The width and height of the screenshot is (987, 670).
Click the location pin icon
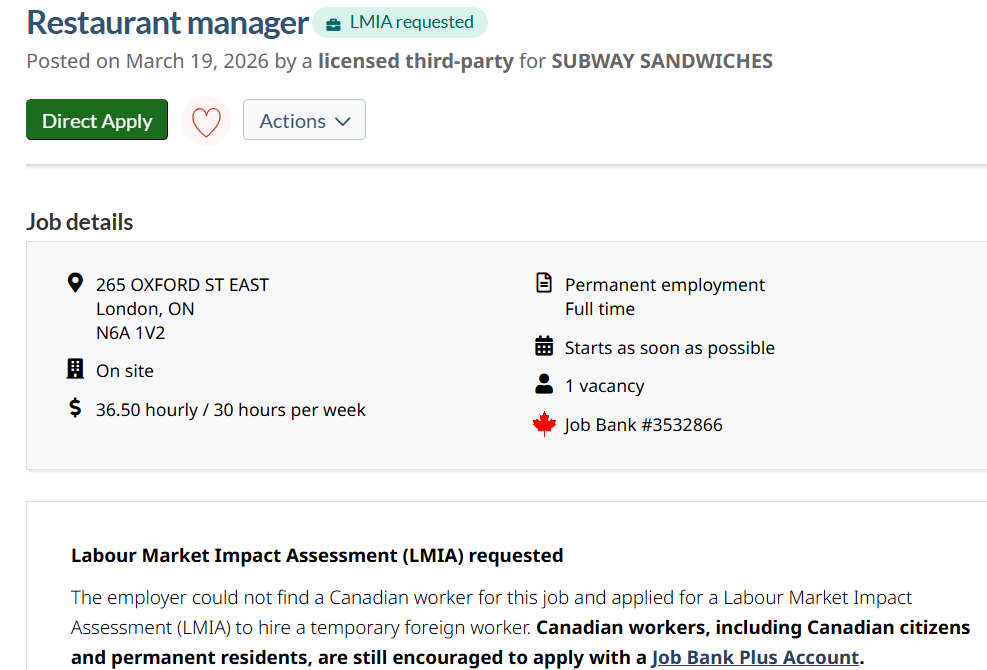click(75, 283)
